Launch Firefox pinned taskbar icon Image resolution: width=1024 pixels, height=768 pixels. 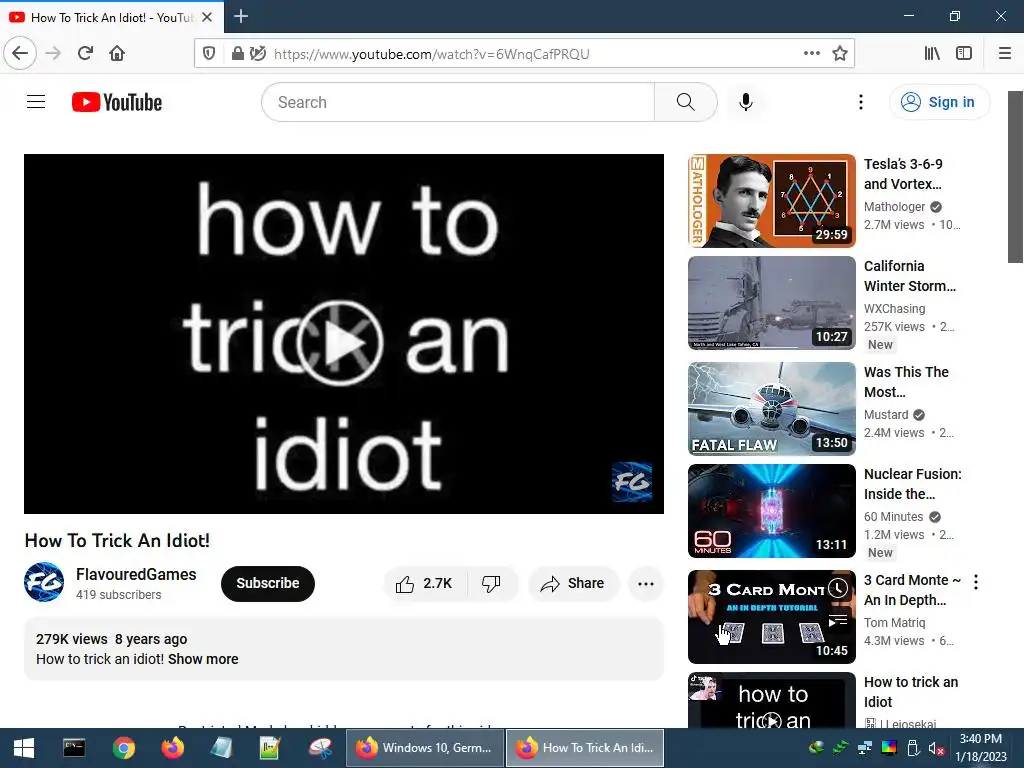point(172,748)
